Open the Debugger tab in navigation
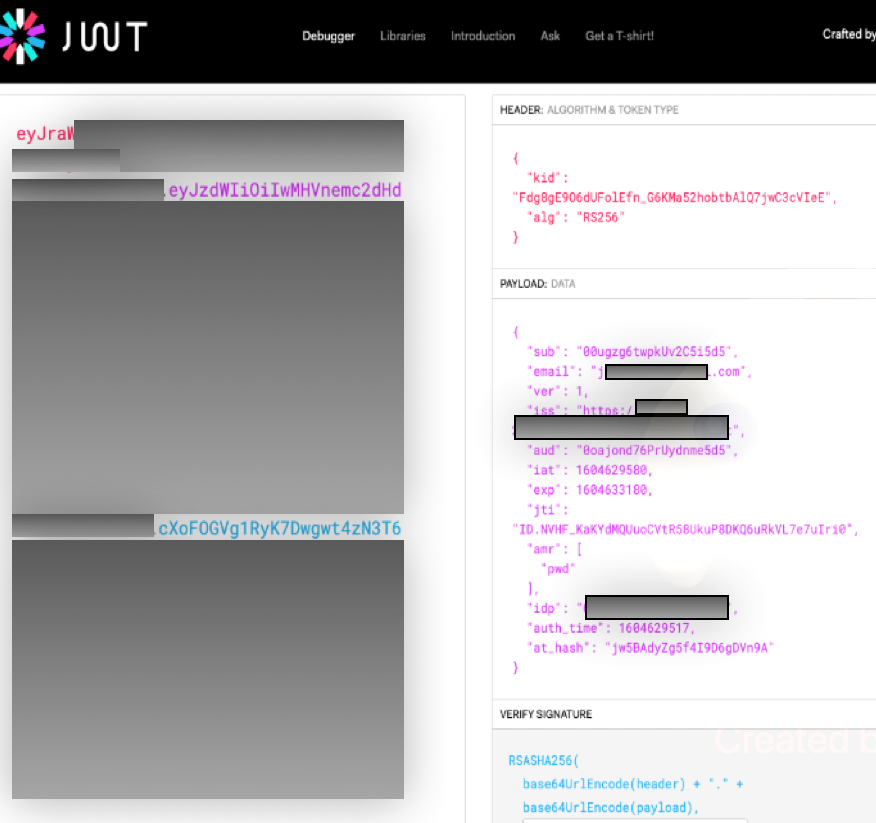 coord(328,36)
